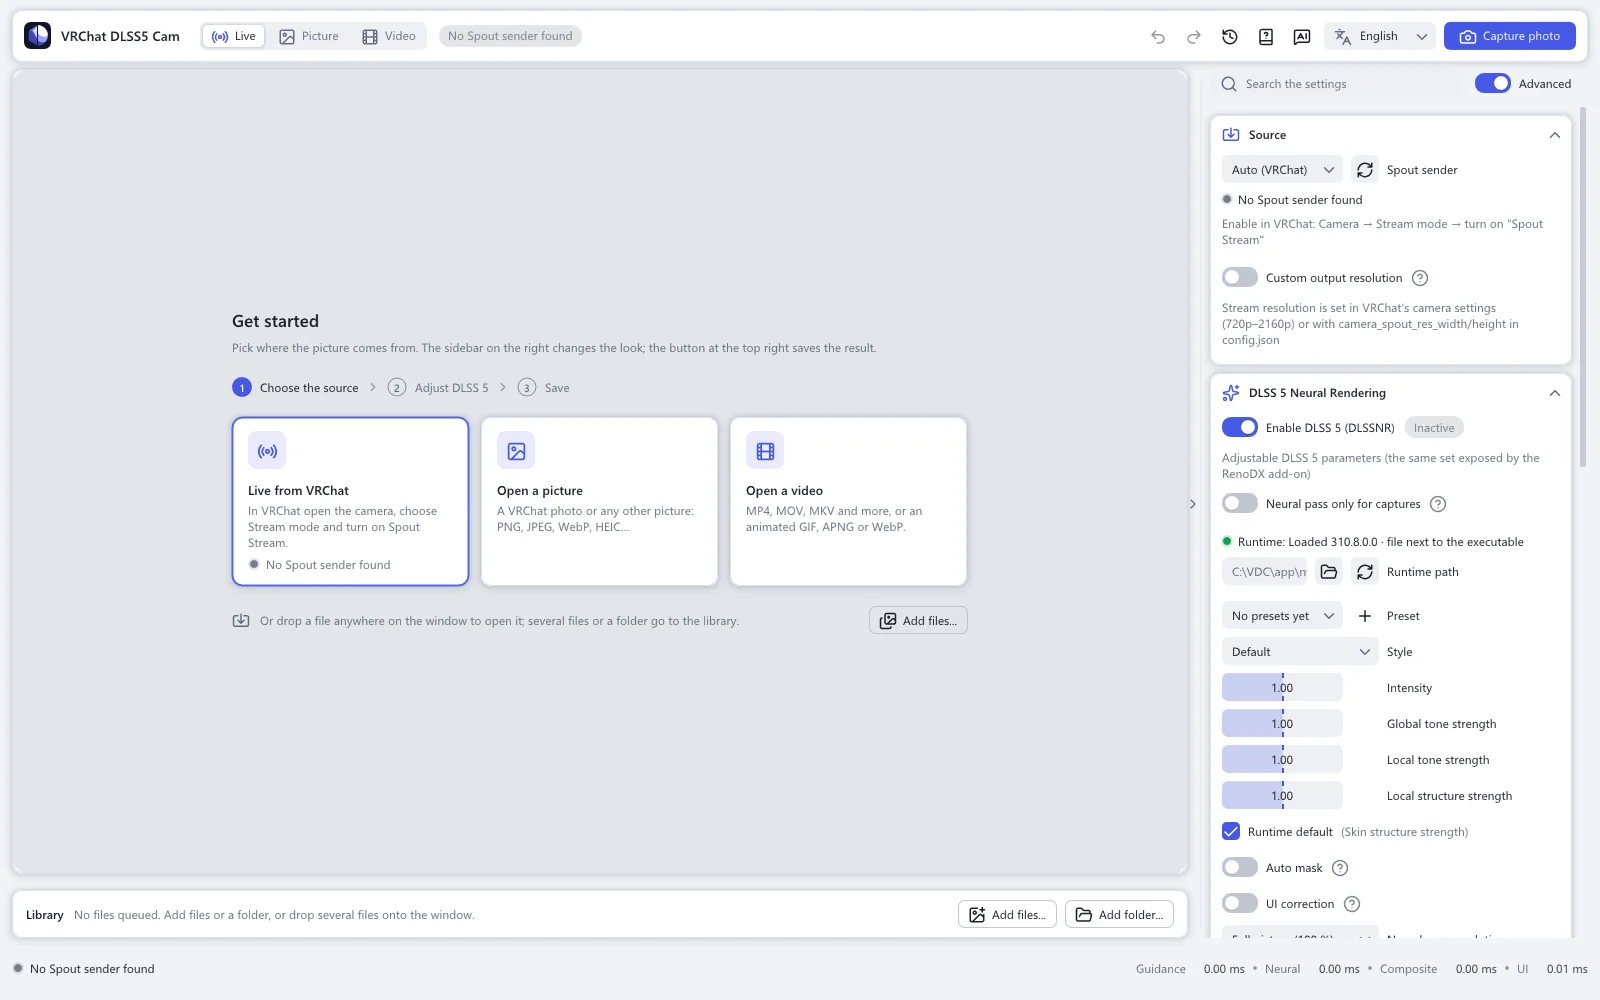Select the Open a picture card
The height and width of the screenshot is (1000, 1600).
pyautogui.click(x=600, y=501)
